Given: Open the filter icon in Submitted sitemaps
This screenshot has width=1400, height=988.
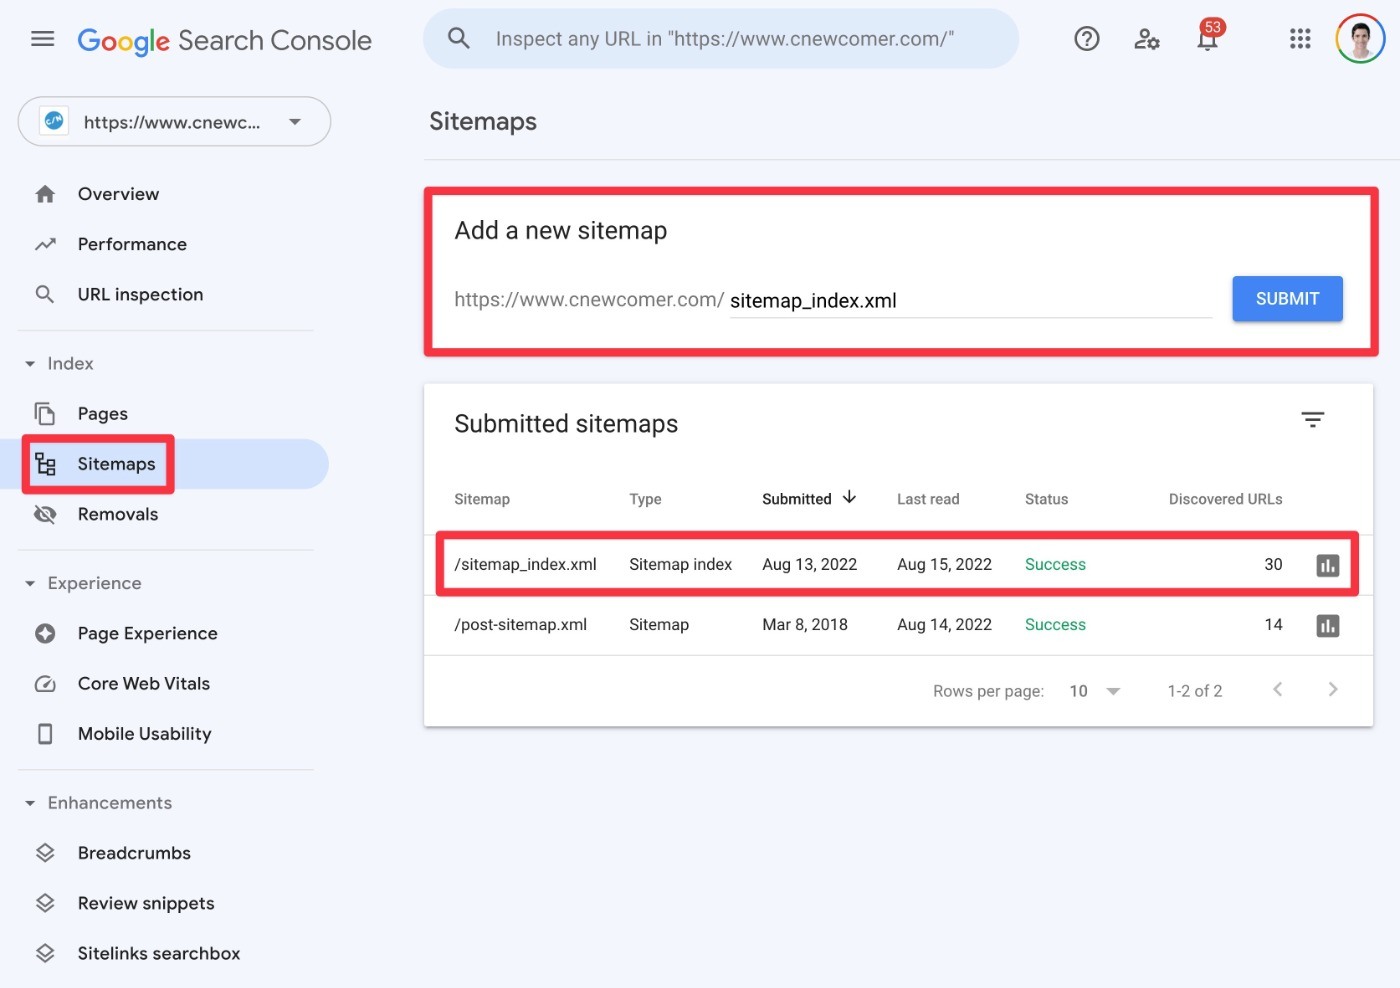Looking at the screenshot, I should coord(1312,420).
